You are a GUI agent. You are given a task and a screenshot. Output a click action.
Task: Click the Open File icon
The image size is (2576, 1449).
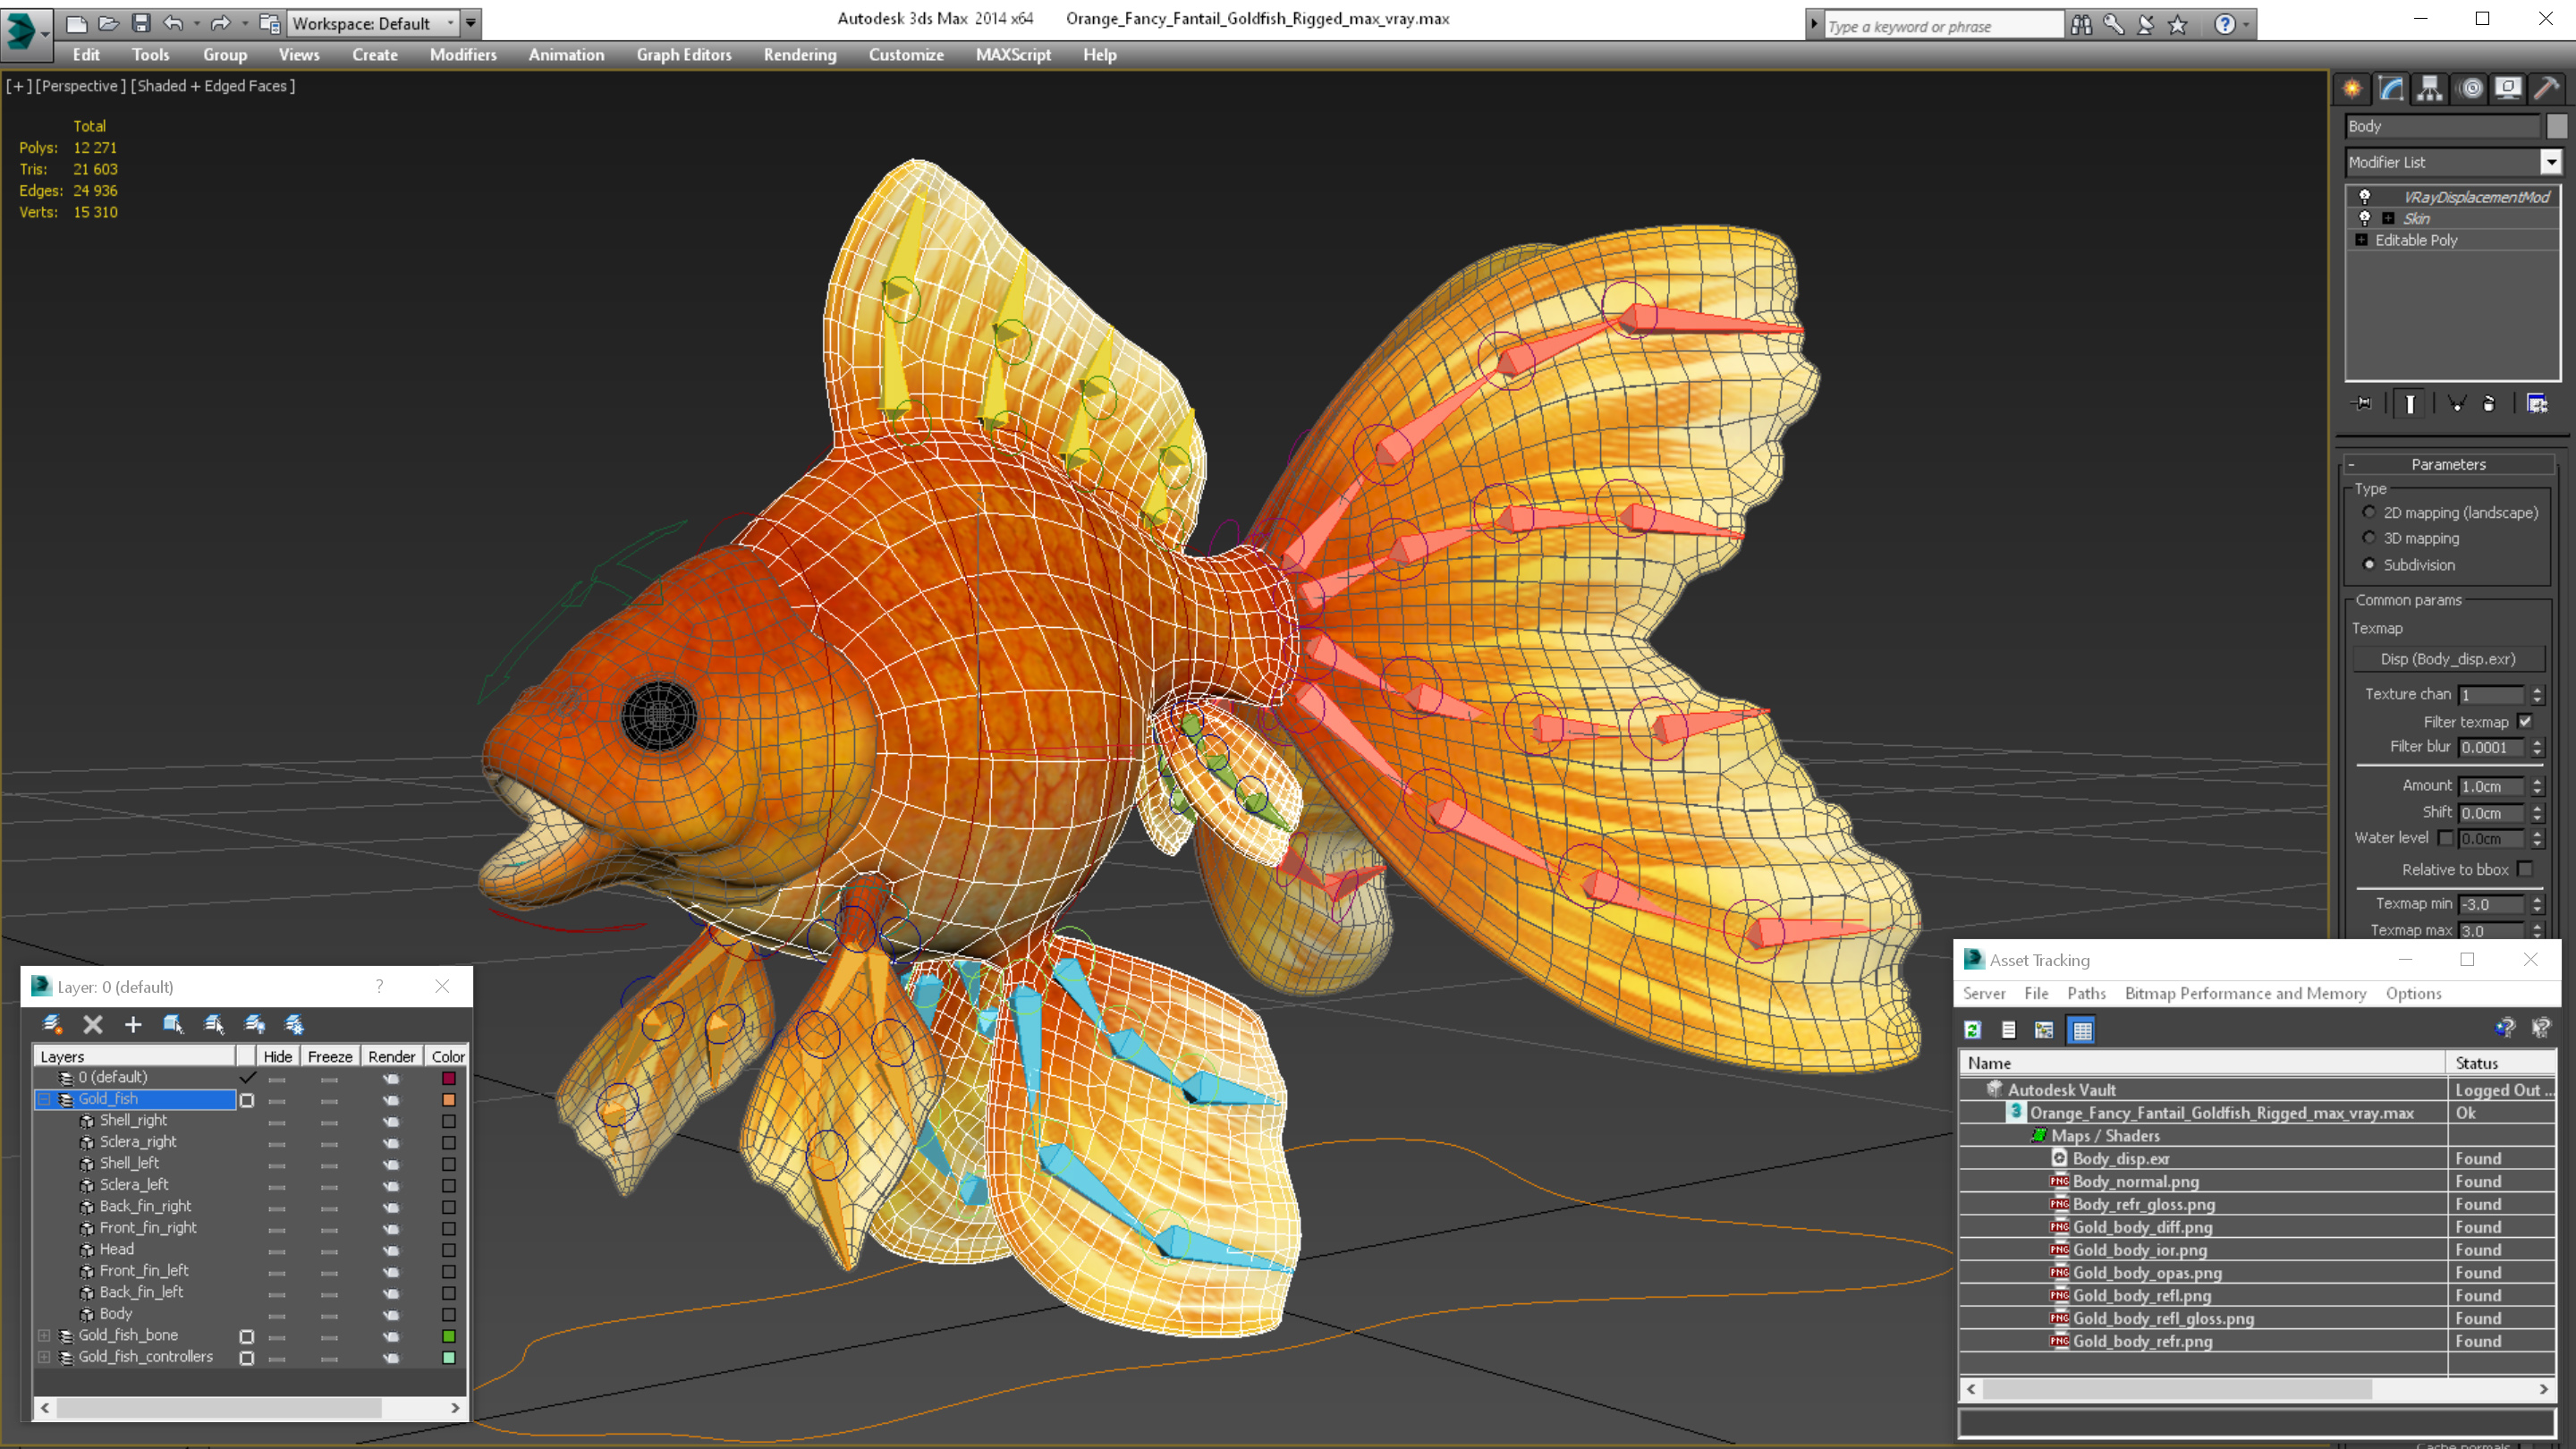108,22
